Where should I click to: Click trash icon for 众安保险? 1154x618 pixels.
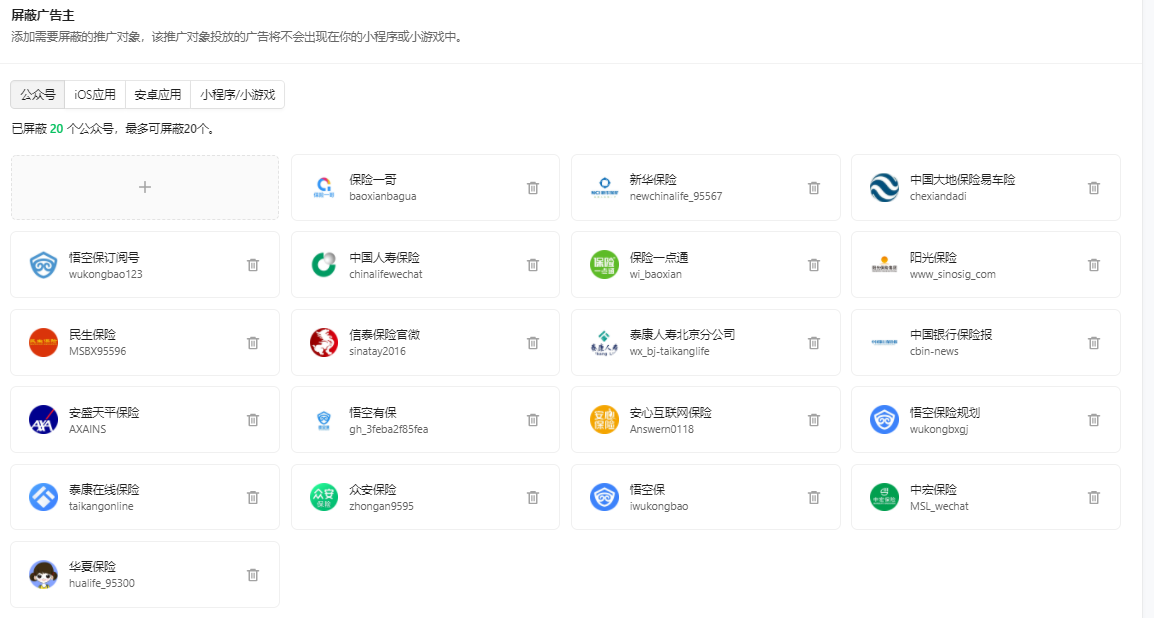533,497
